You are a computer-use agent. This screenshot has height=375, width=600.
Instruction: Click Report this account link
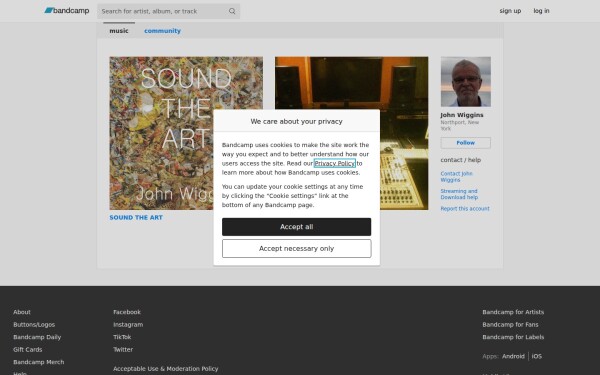click(x=465, y=209)
